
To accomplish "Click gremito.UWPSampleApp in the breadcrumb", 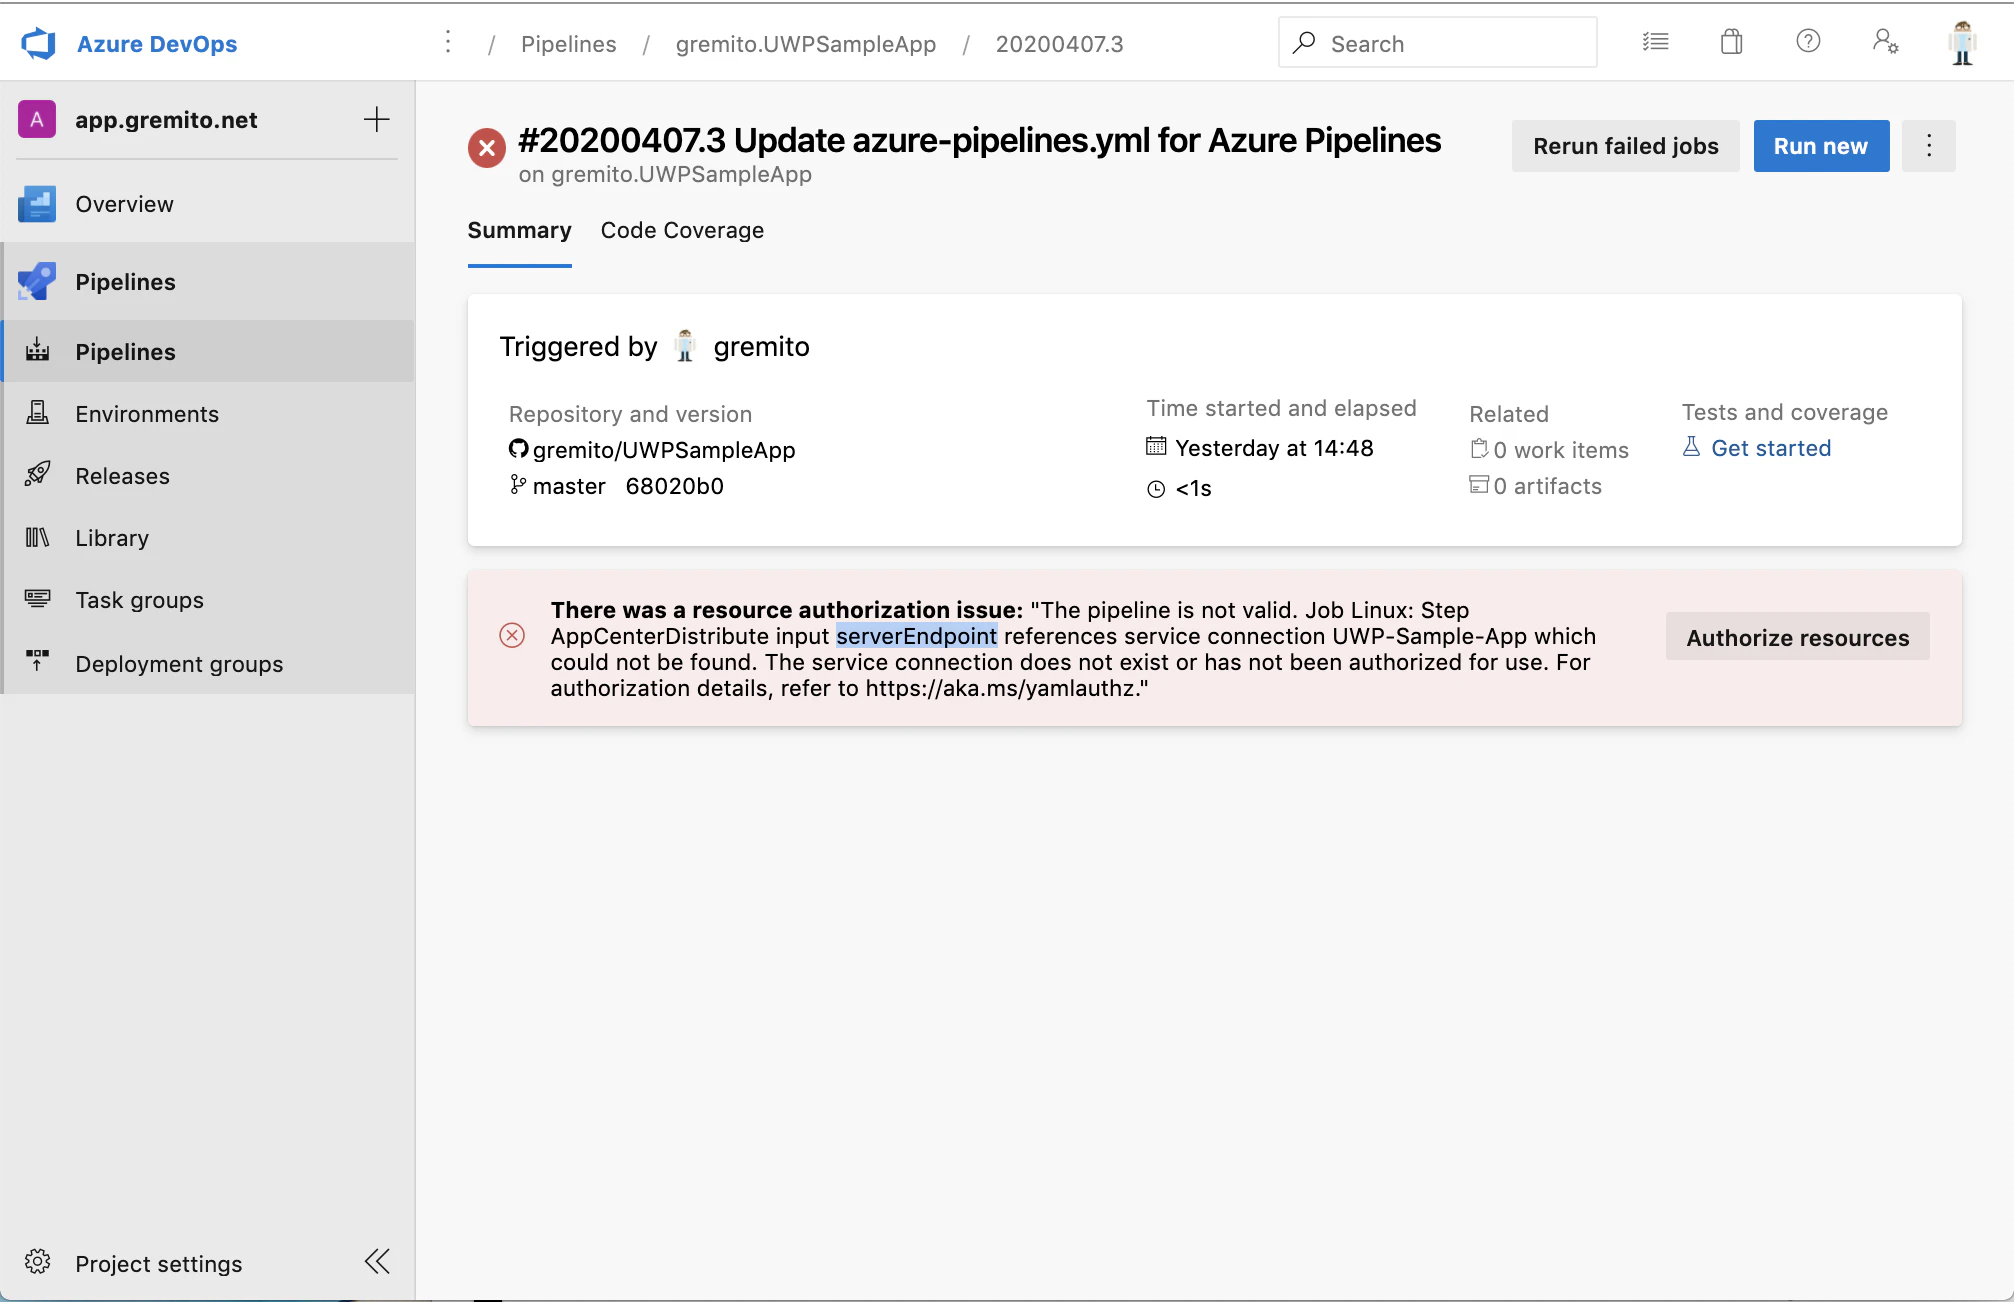I will (x=806, y=44).
